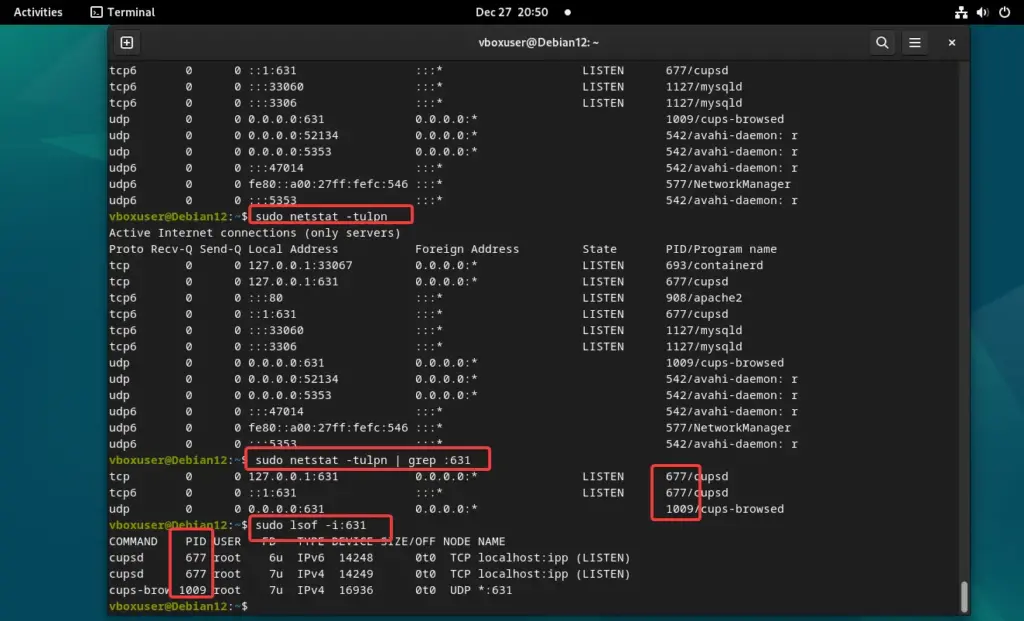Click the 'State' column header
Viewport: 1024px width, 621px height.
coord(600,249)
